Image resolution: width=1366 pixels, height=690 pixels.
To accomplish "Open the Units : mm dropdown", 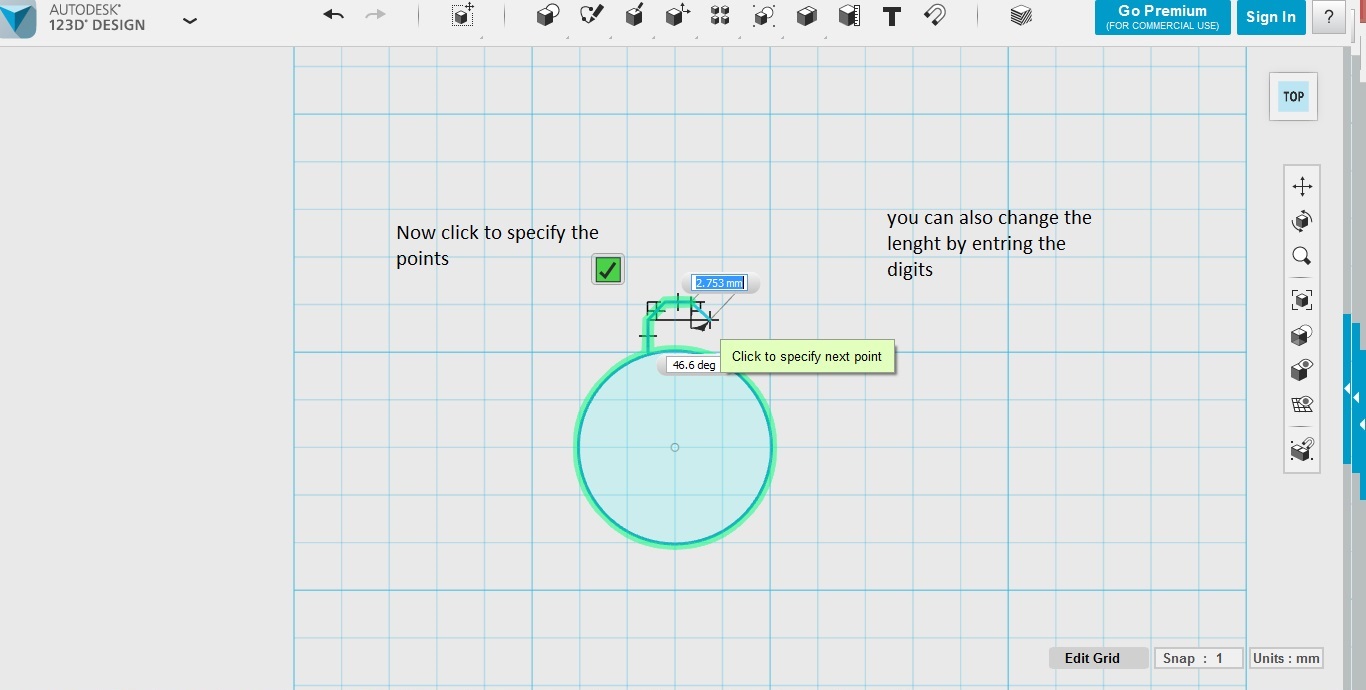I will pos(1286,658).
